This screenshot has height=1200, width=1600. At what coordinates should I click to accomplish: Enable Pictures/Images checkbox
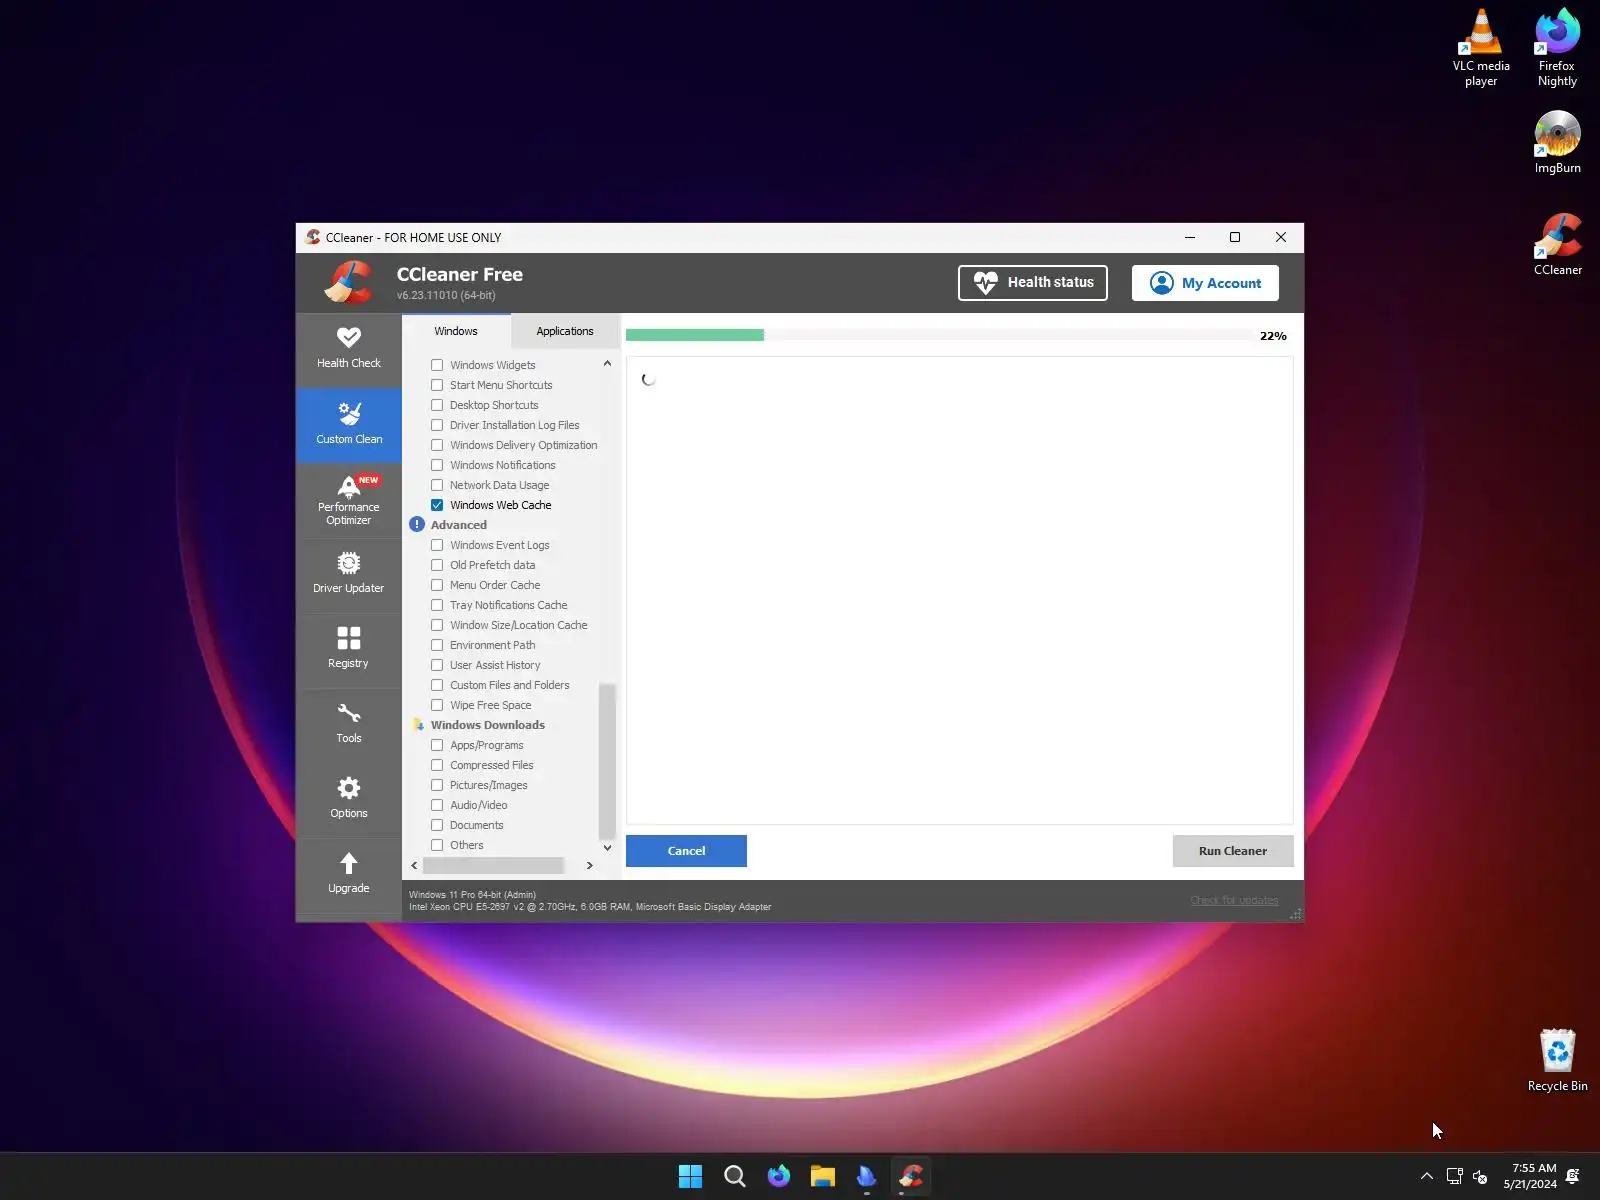coord(437,785)
